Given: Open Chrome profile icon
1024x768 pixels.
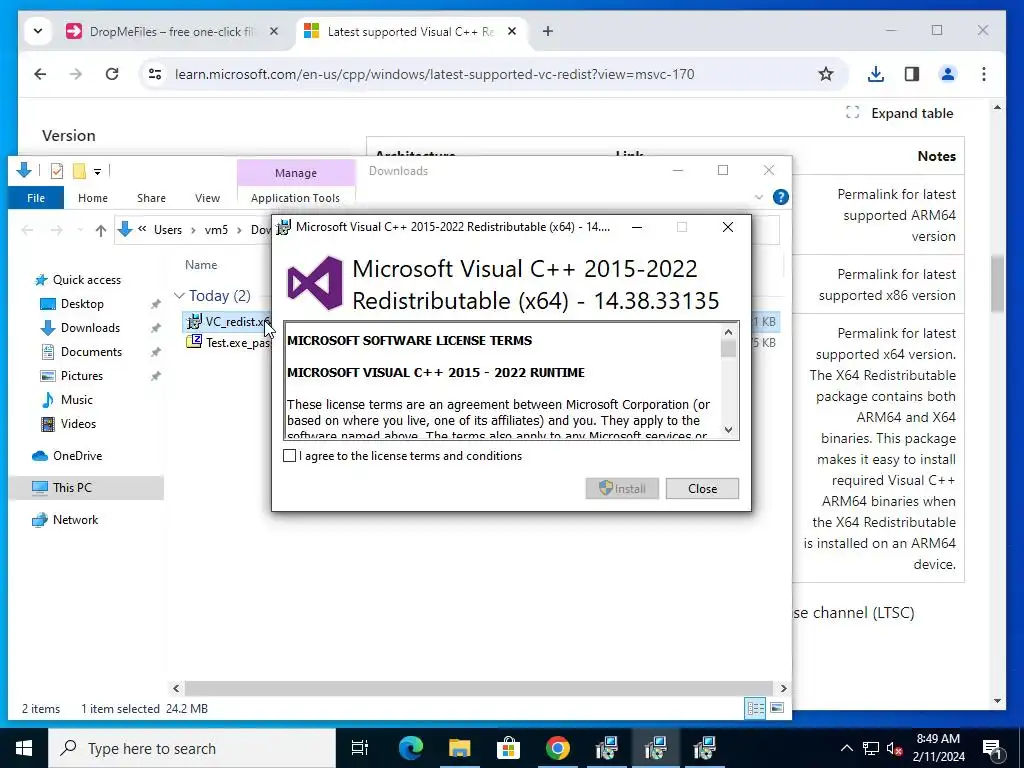Looking at the screenshot, I should click(948, 74).
